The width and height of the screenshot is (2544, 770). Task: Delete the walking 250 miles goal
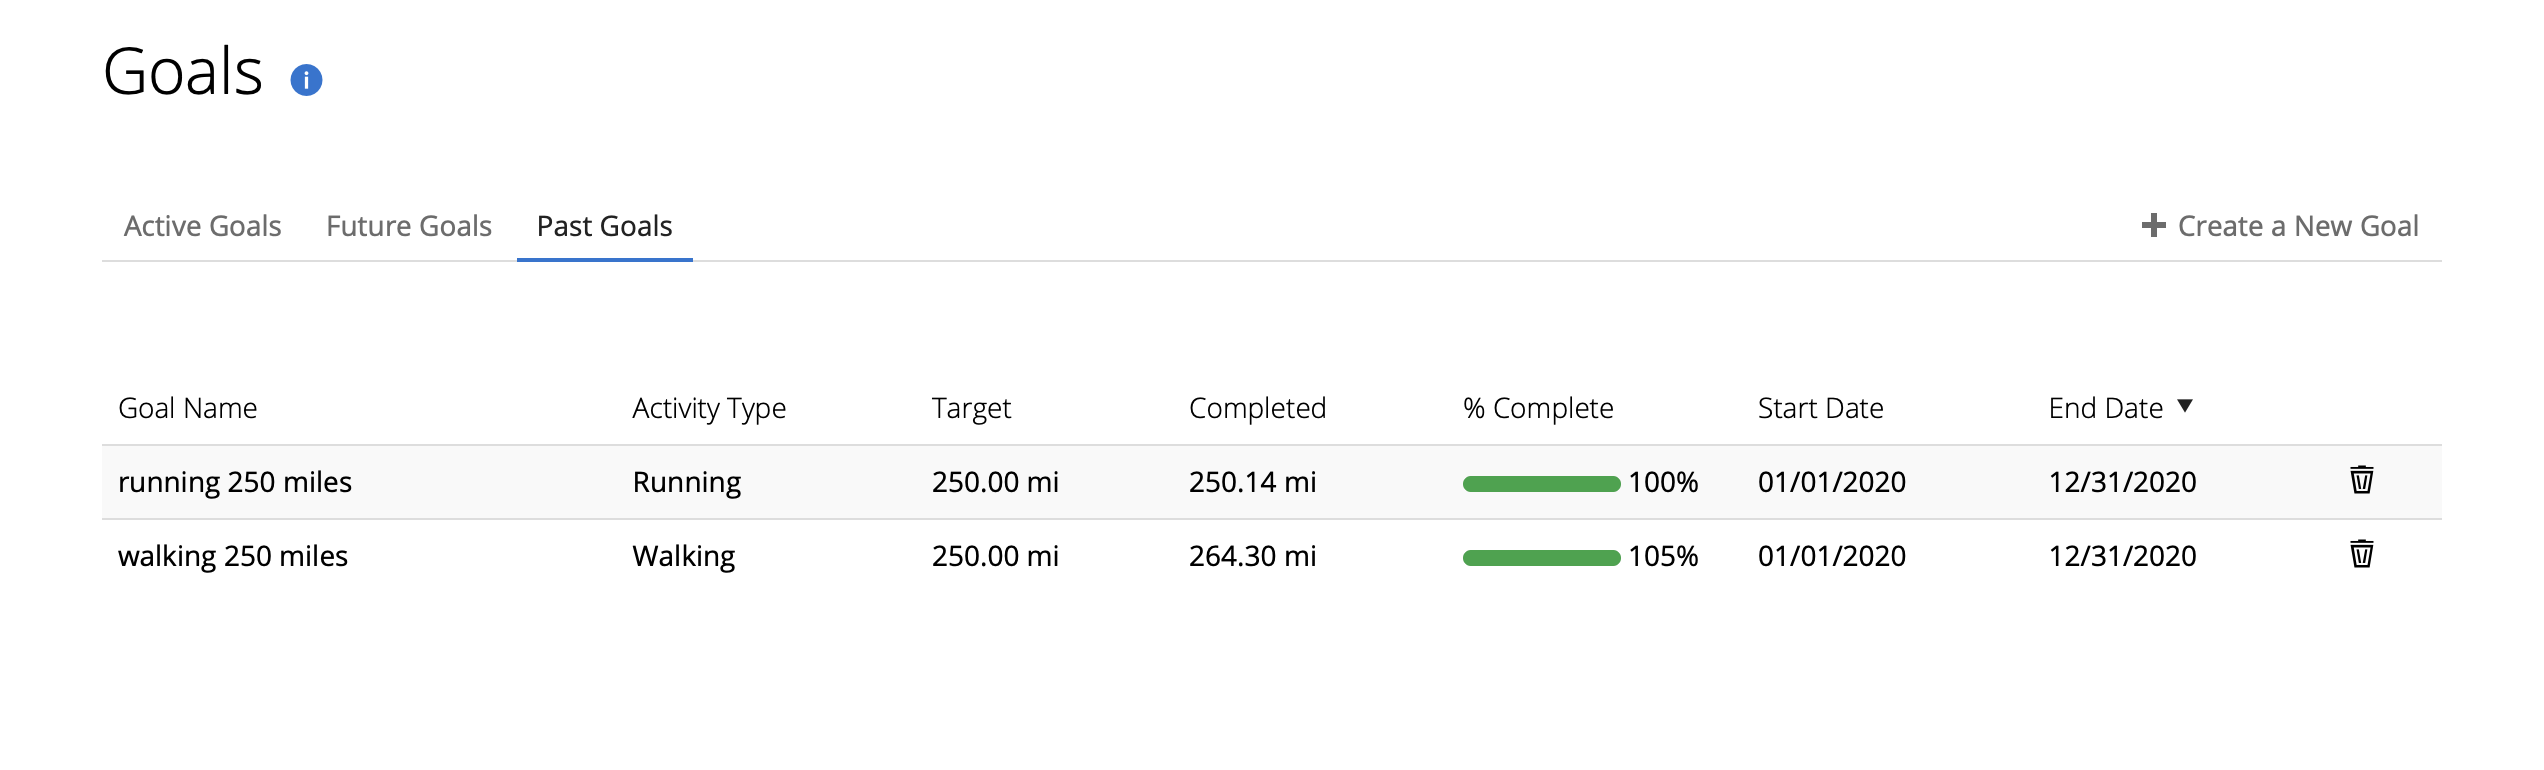point(2361,554)
